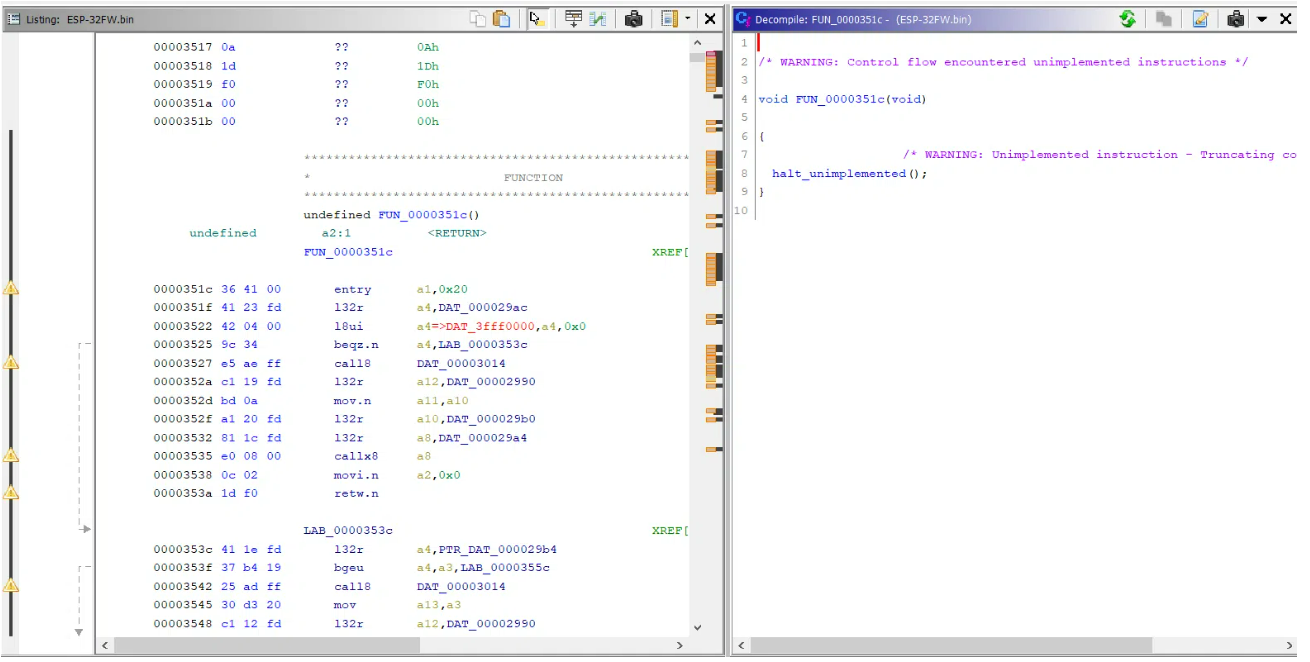Click the warning bookmark beside address 0000351c
Screen dimensions: 1310x662
(11, 288)
